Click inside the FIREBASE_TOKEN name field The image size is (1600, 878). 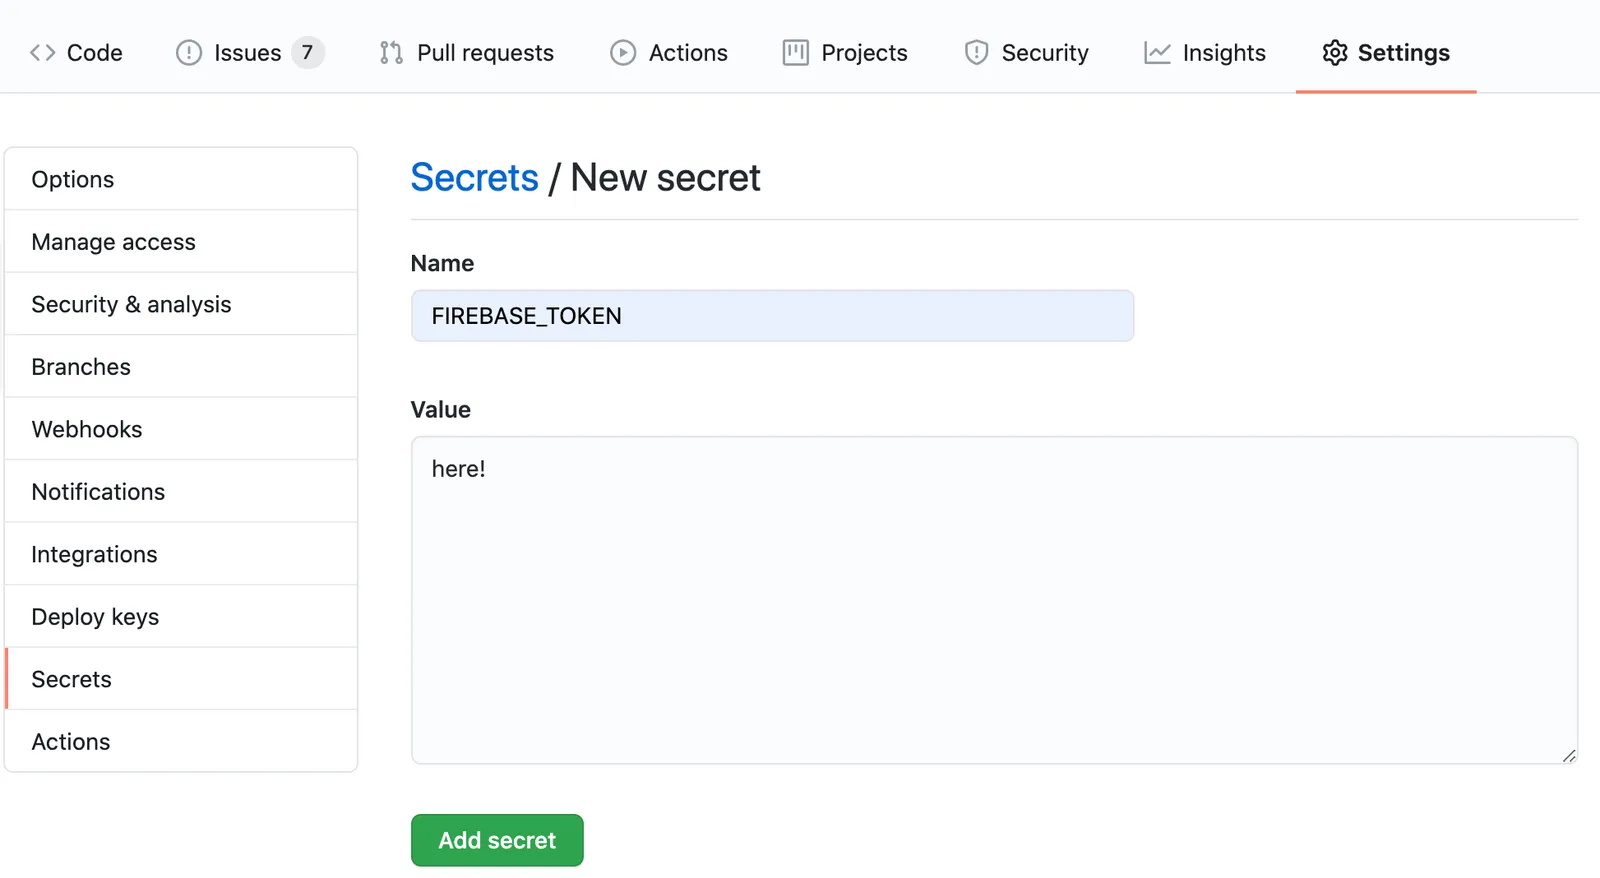point(770,315)
